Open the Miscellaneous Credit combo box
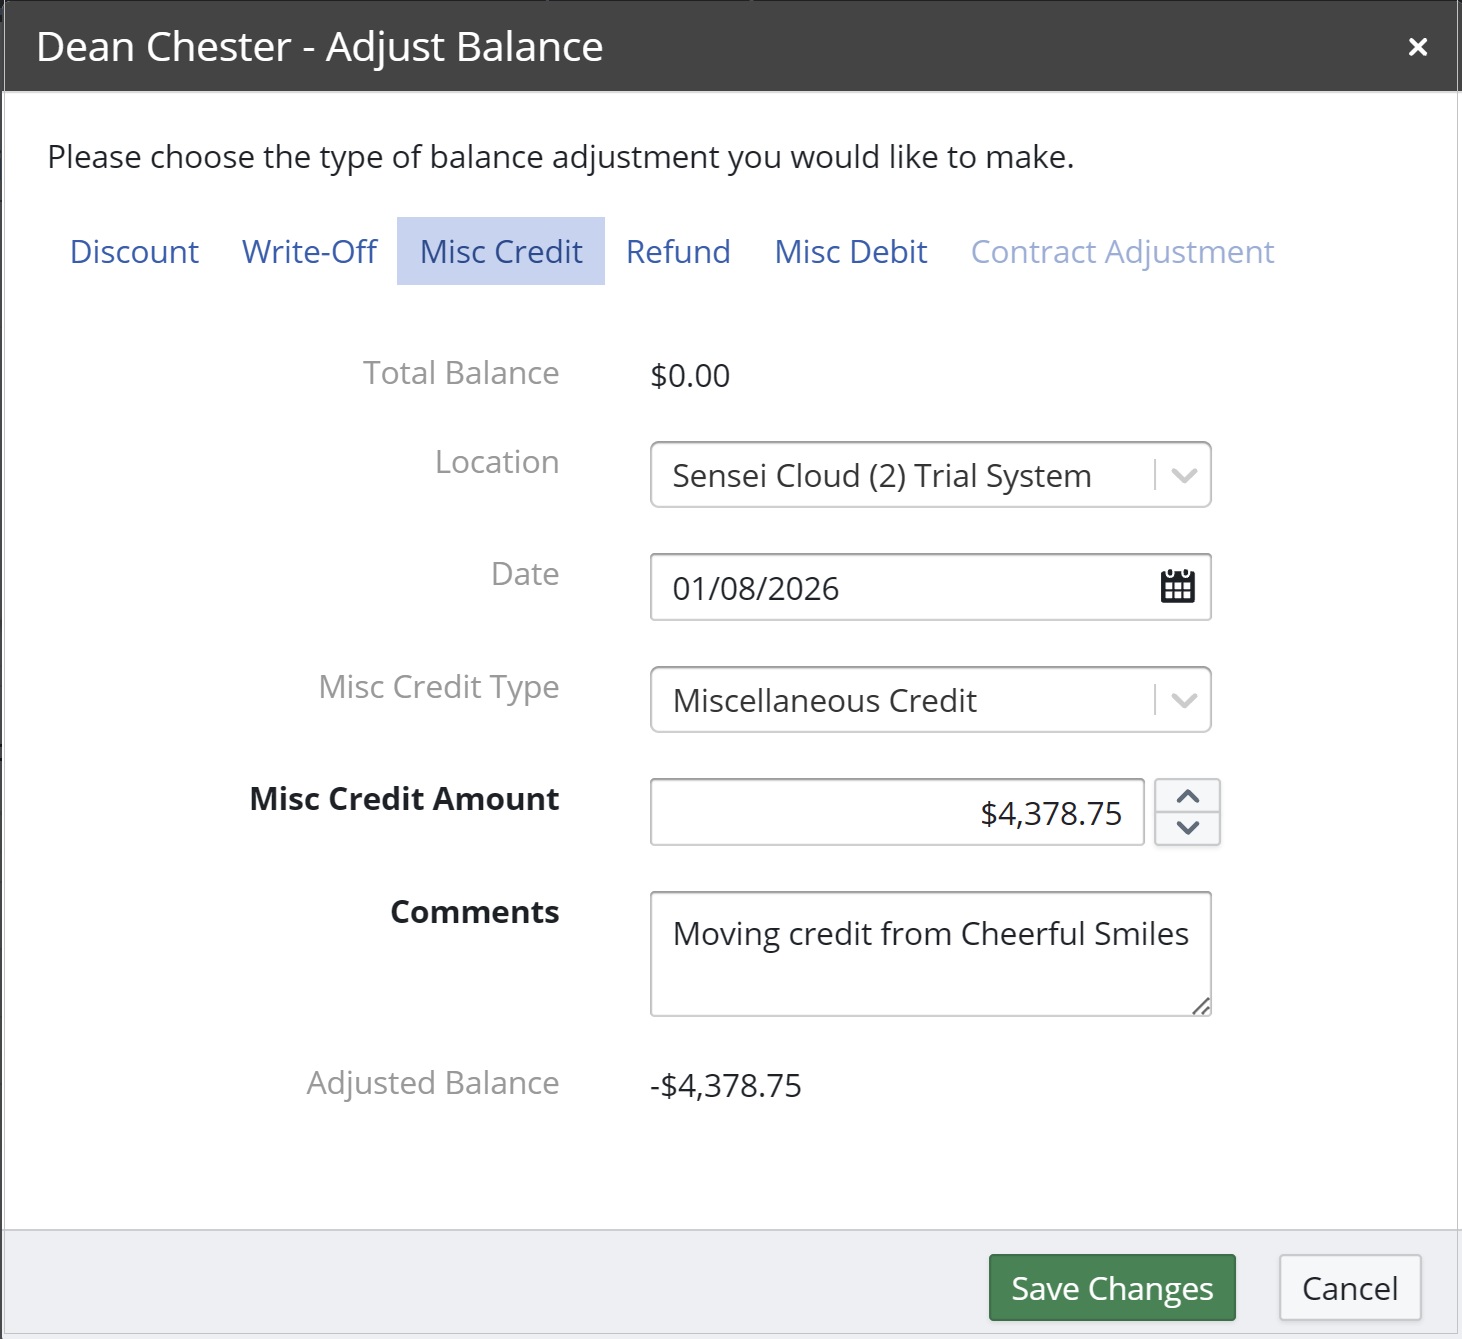 (x=900, y=700)
